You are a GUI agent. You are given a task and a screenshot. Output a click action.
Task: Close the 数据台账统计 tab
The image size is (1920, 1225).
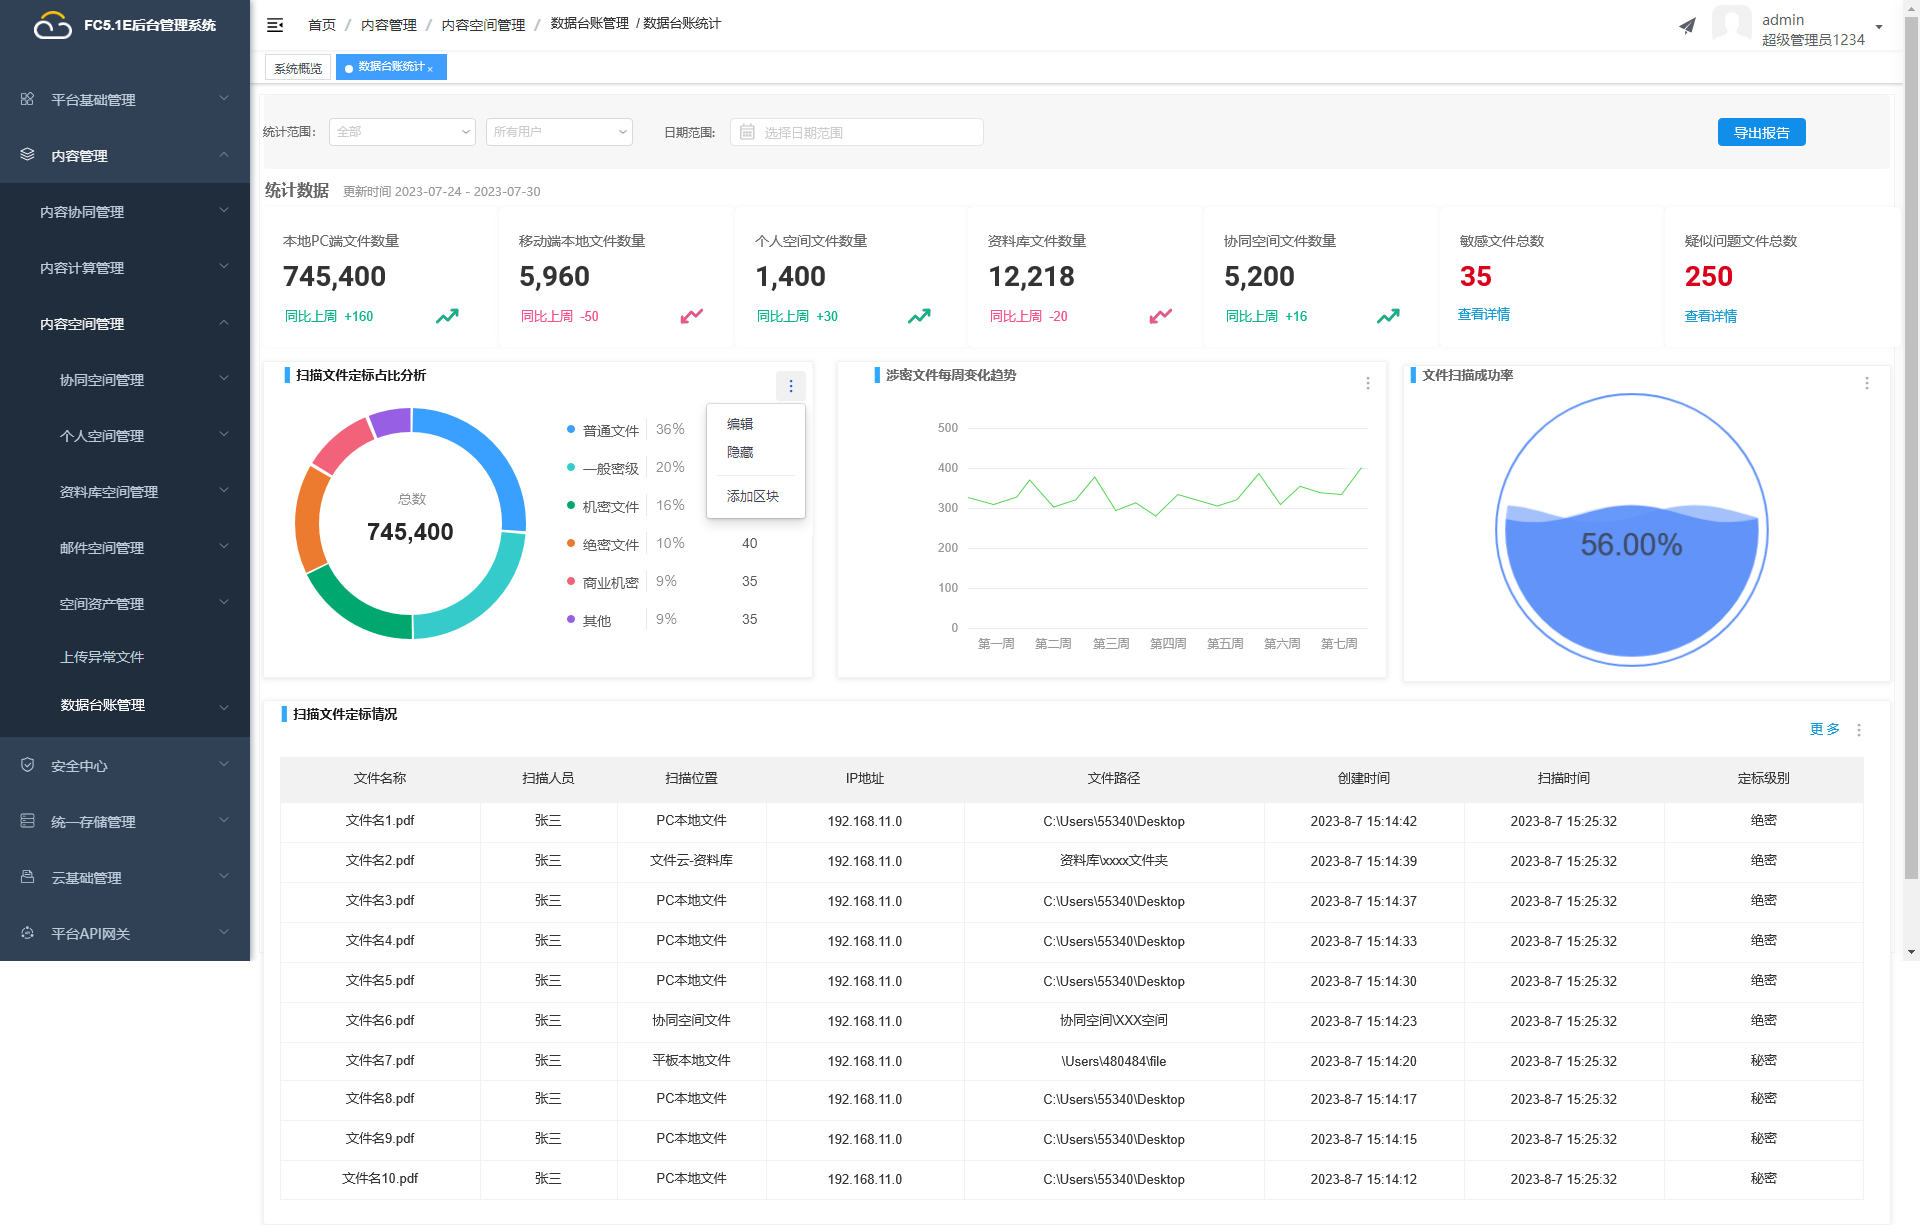click(430, 69)
